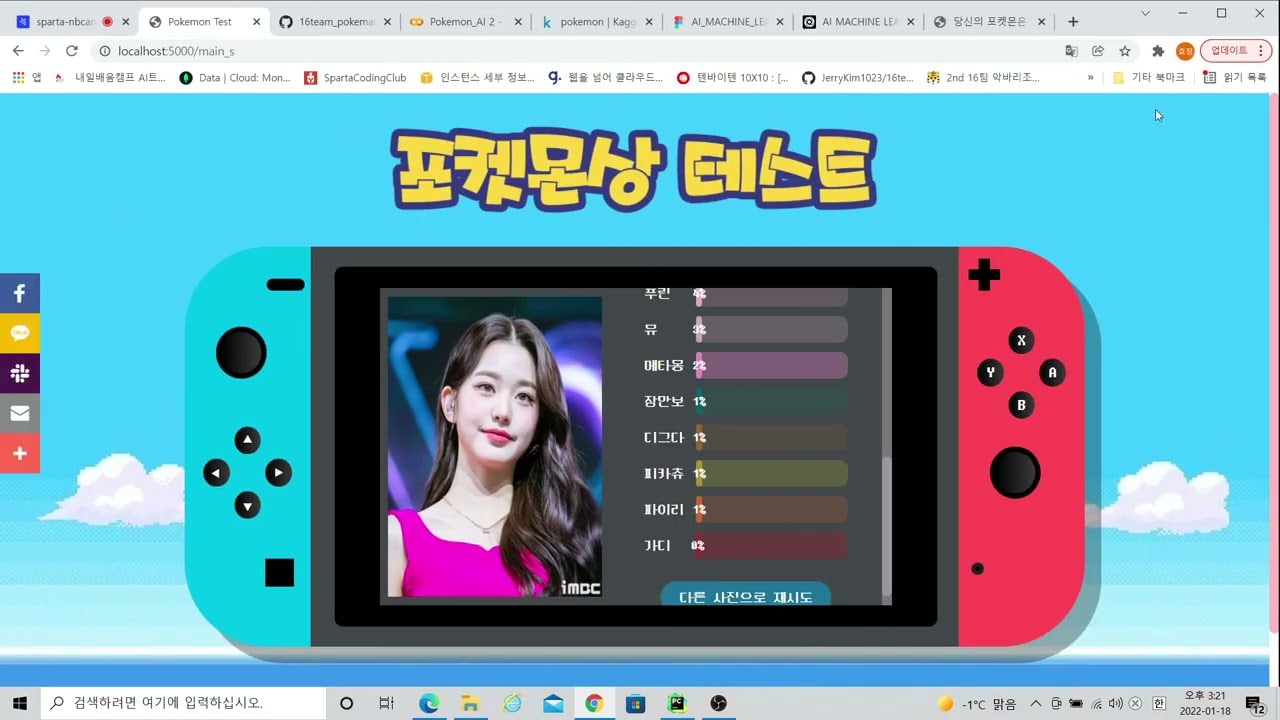Image resolution: width=1280 pixels, height=720 pixels.
Task: Click the right arrow on the left controller
Action: pos(279,473)
